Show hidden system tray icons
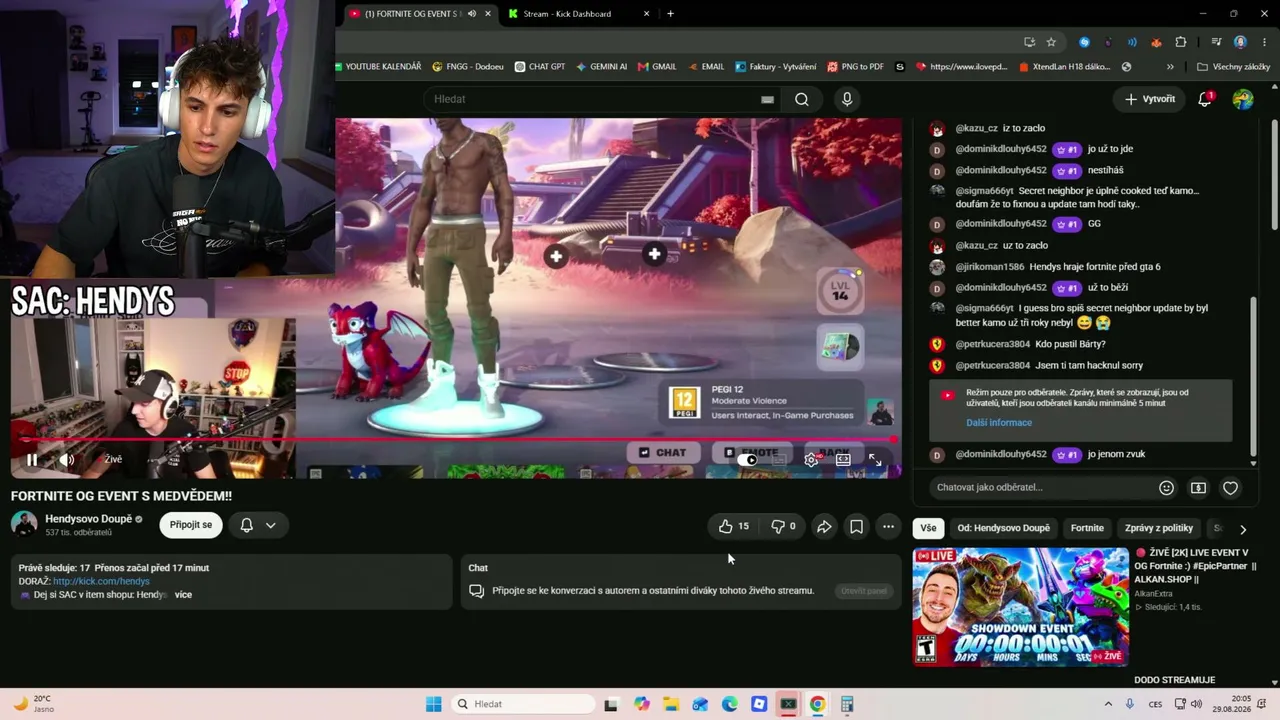Image resolution: width=1280 pixels, height=720 pixels. tap(1107, 704)
